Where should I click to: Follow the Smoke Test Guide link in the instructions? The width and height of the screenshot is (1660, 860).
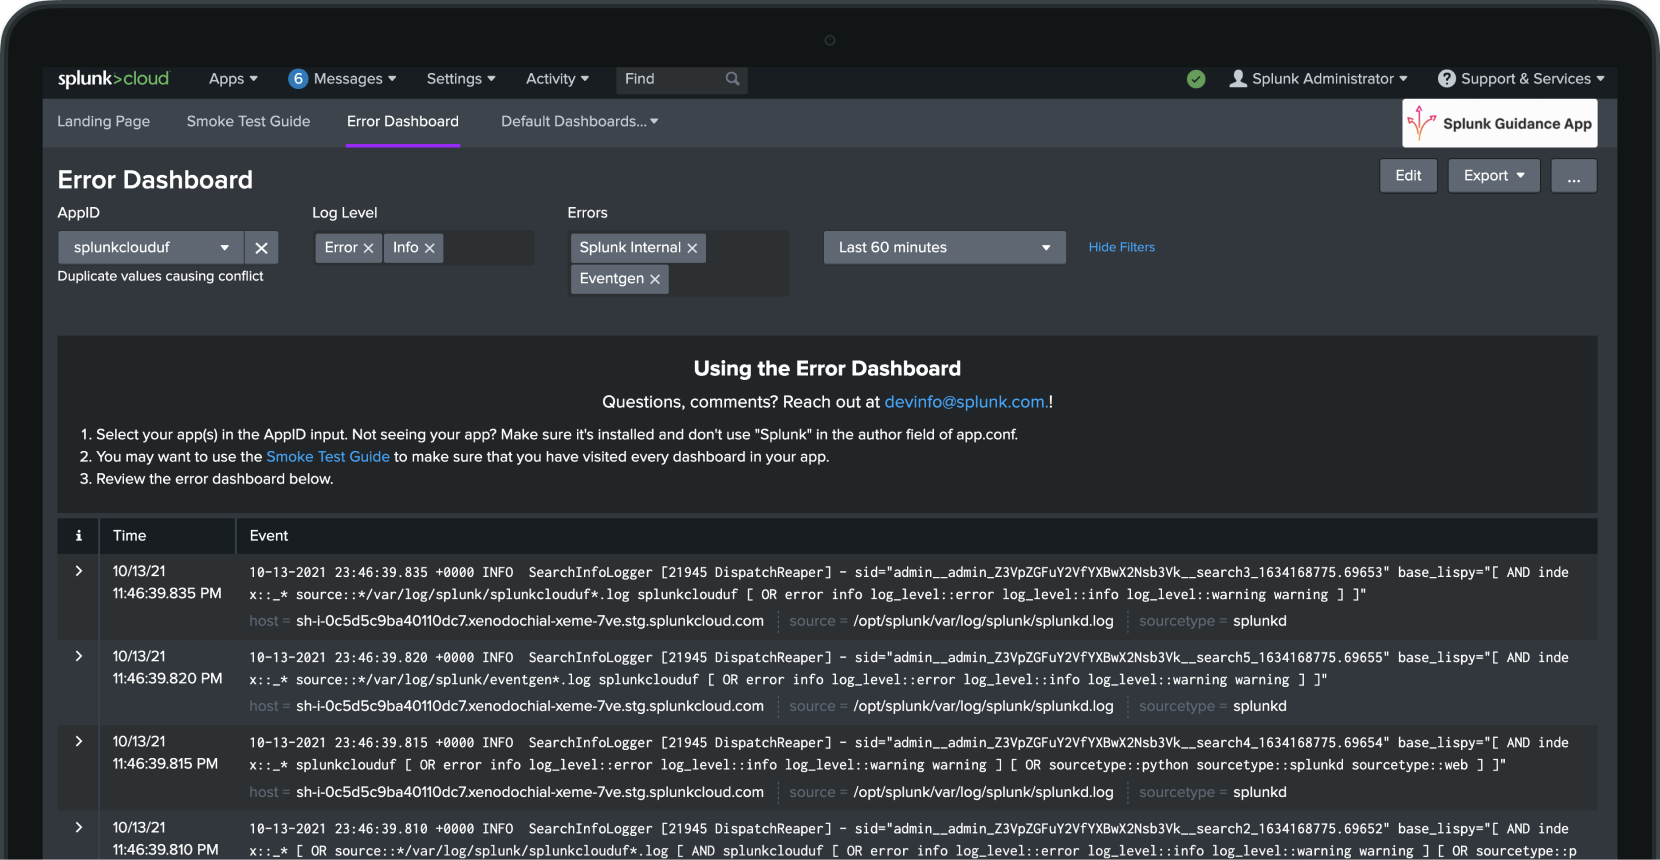(328, 457)
